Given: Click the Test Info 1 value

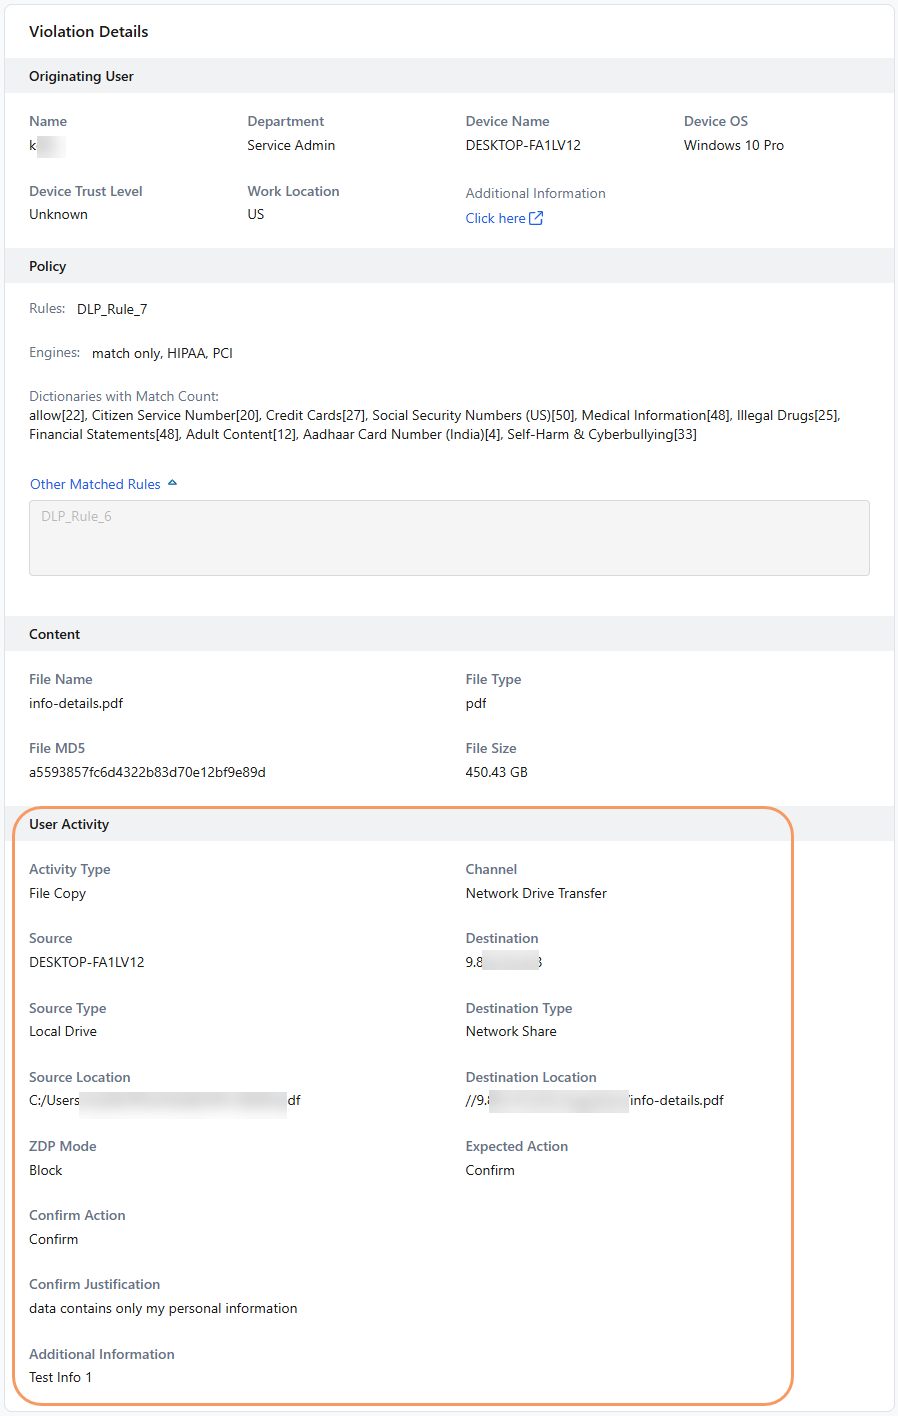Looking at the screenshot, I should [x=60, y=1377].
